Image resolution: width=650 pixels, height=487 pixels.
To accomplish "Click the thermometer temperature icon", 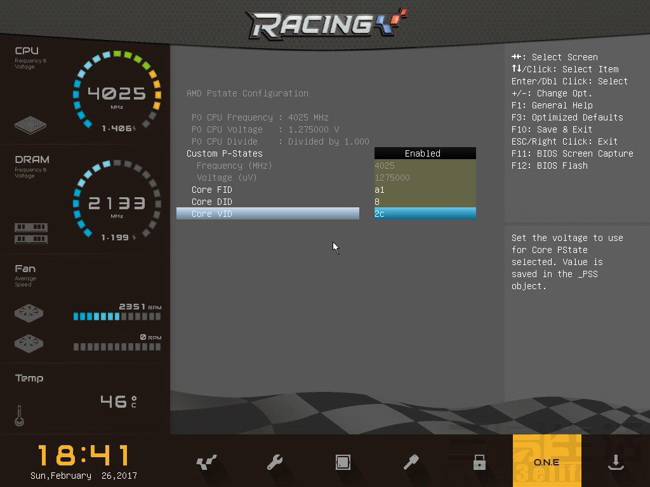I will coord(19,416).
